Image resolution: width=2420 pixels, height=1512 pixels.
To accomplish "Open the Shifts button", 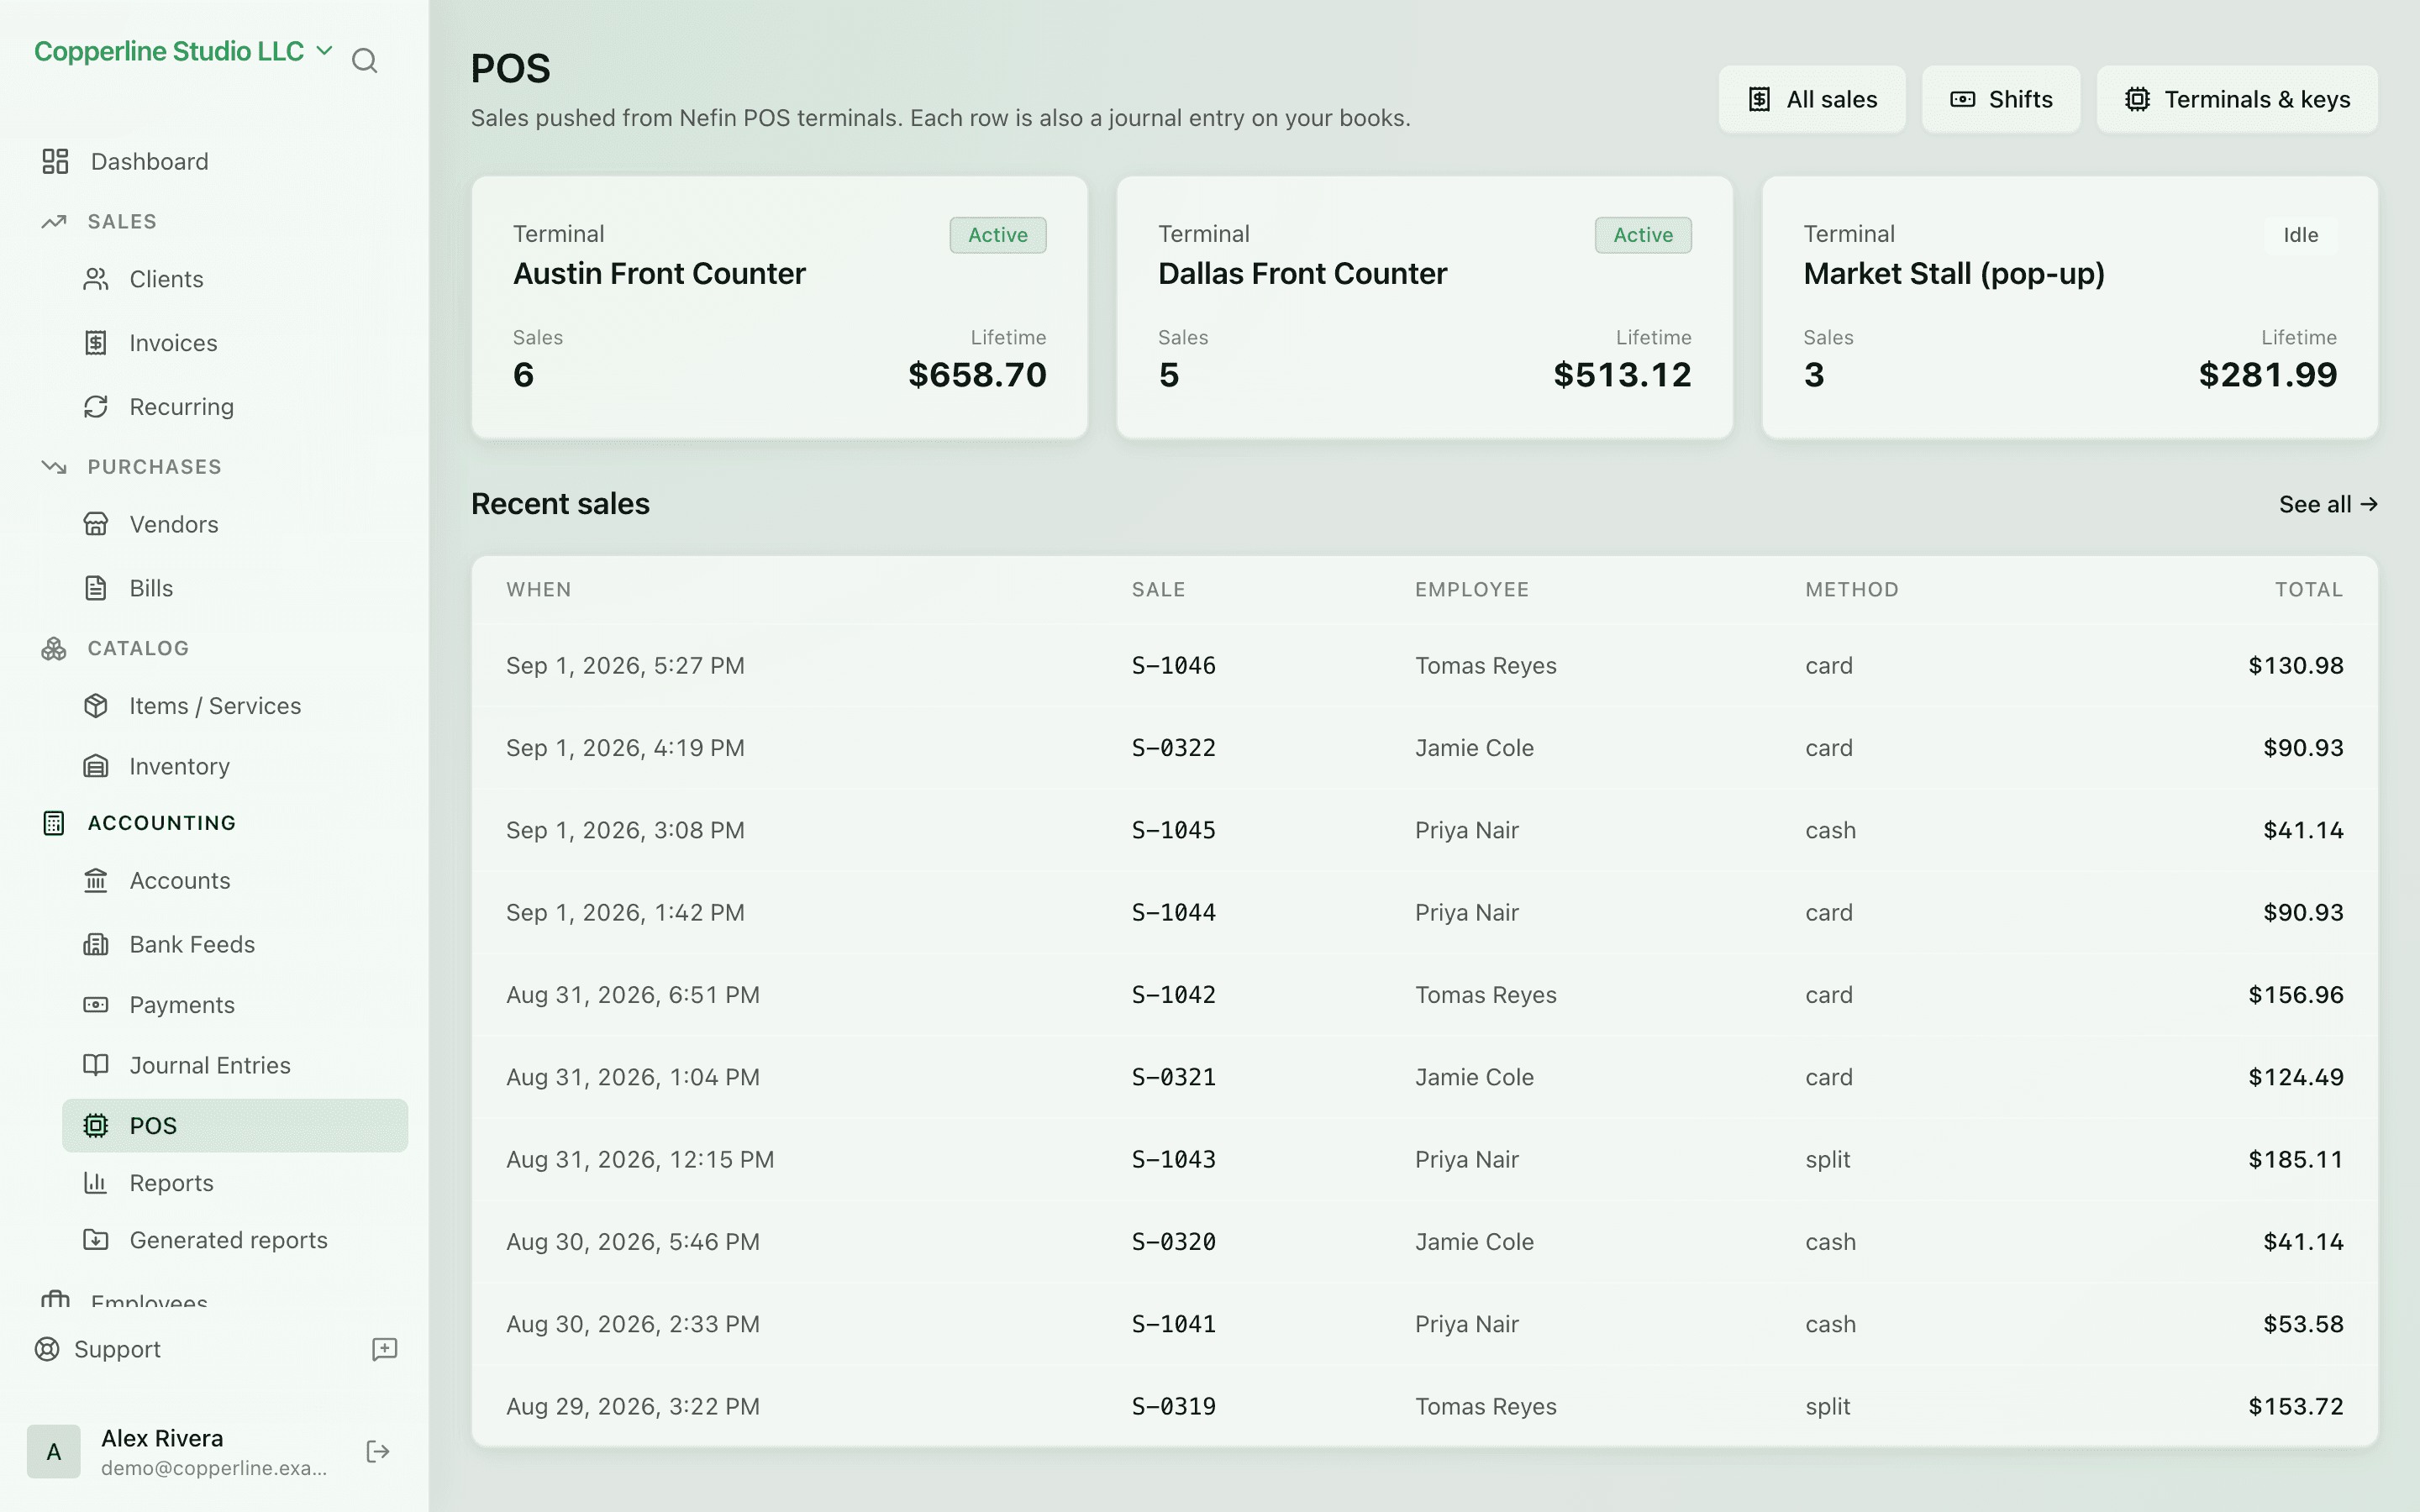I will (2001, 99).
